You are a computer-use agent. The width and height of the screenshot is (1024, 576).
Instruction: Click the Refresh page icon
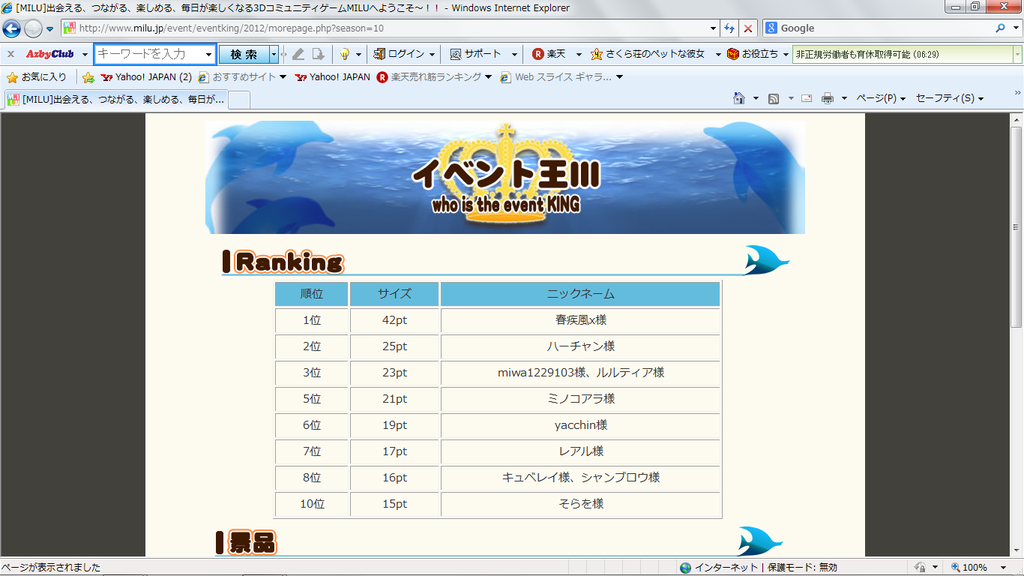click(x=729, y=29)
